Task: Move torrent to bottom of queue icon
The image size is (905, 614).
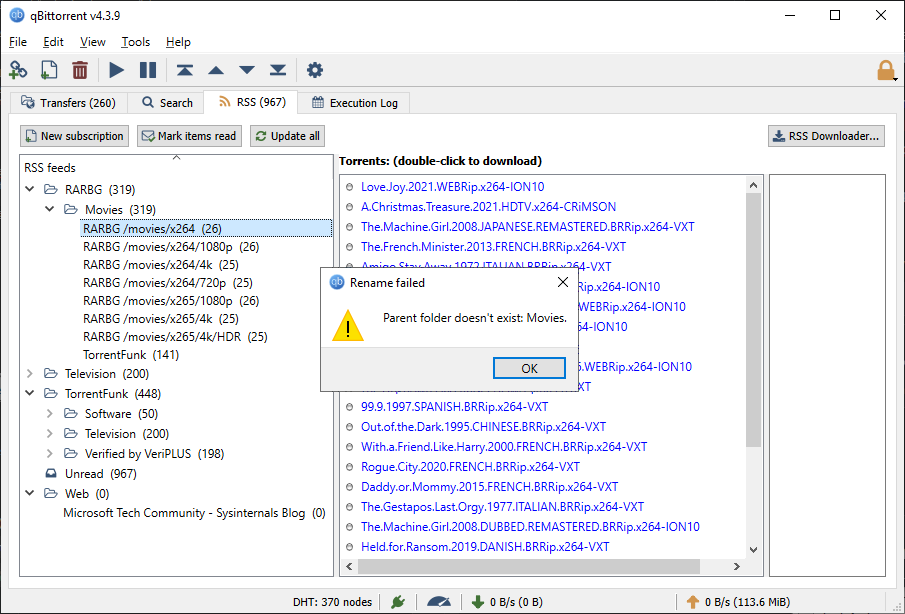Action: (278, 70)
